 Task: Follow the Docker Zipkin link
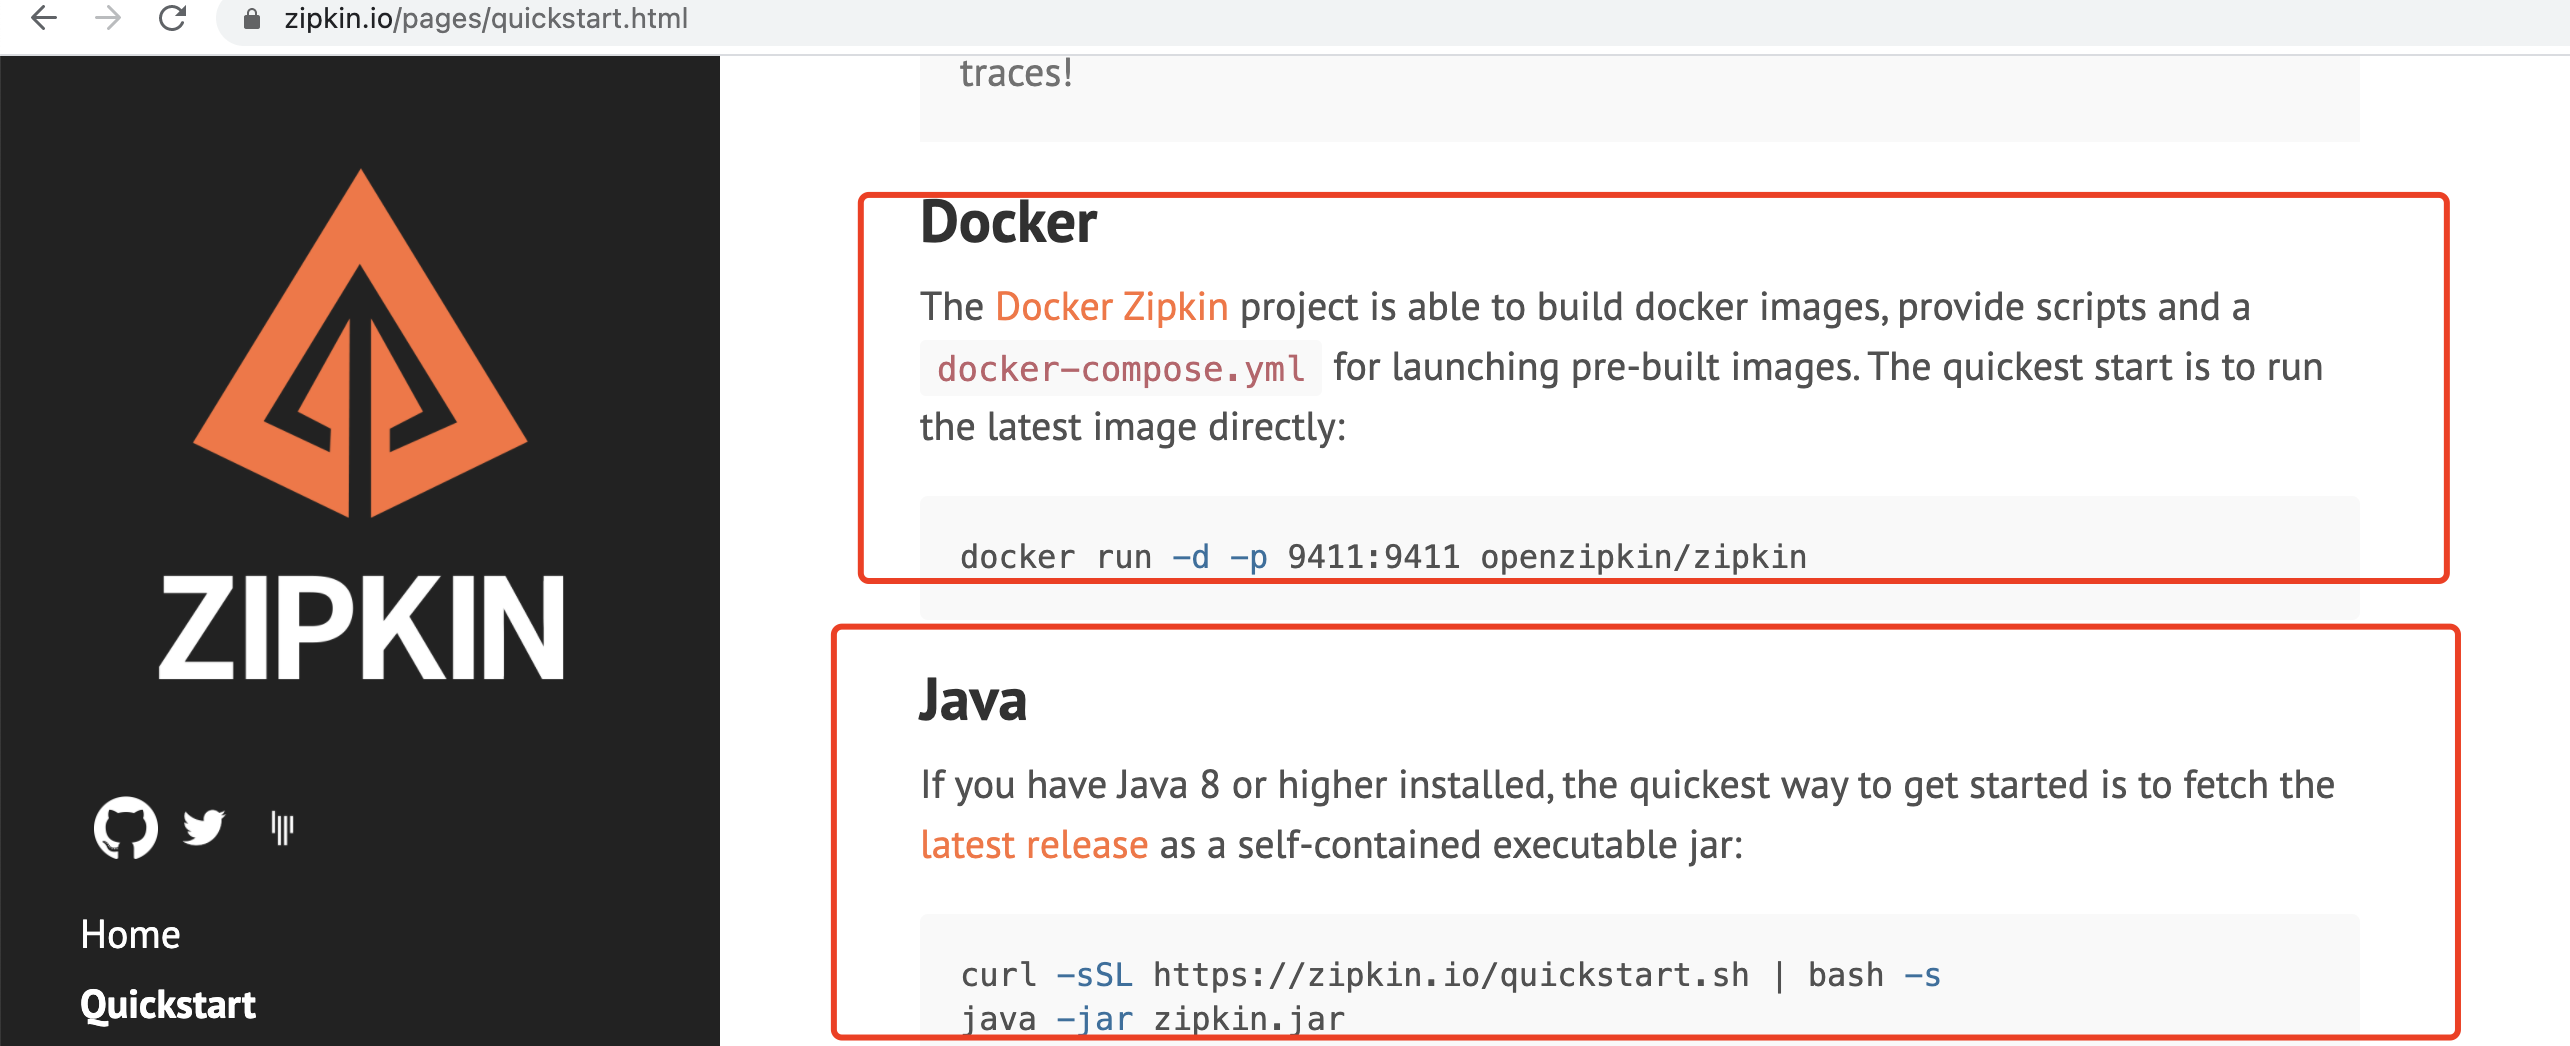(x=1111, y=307)
